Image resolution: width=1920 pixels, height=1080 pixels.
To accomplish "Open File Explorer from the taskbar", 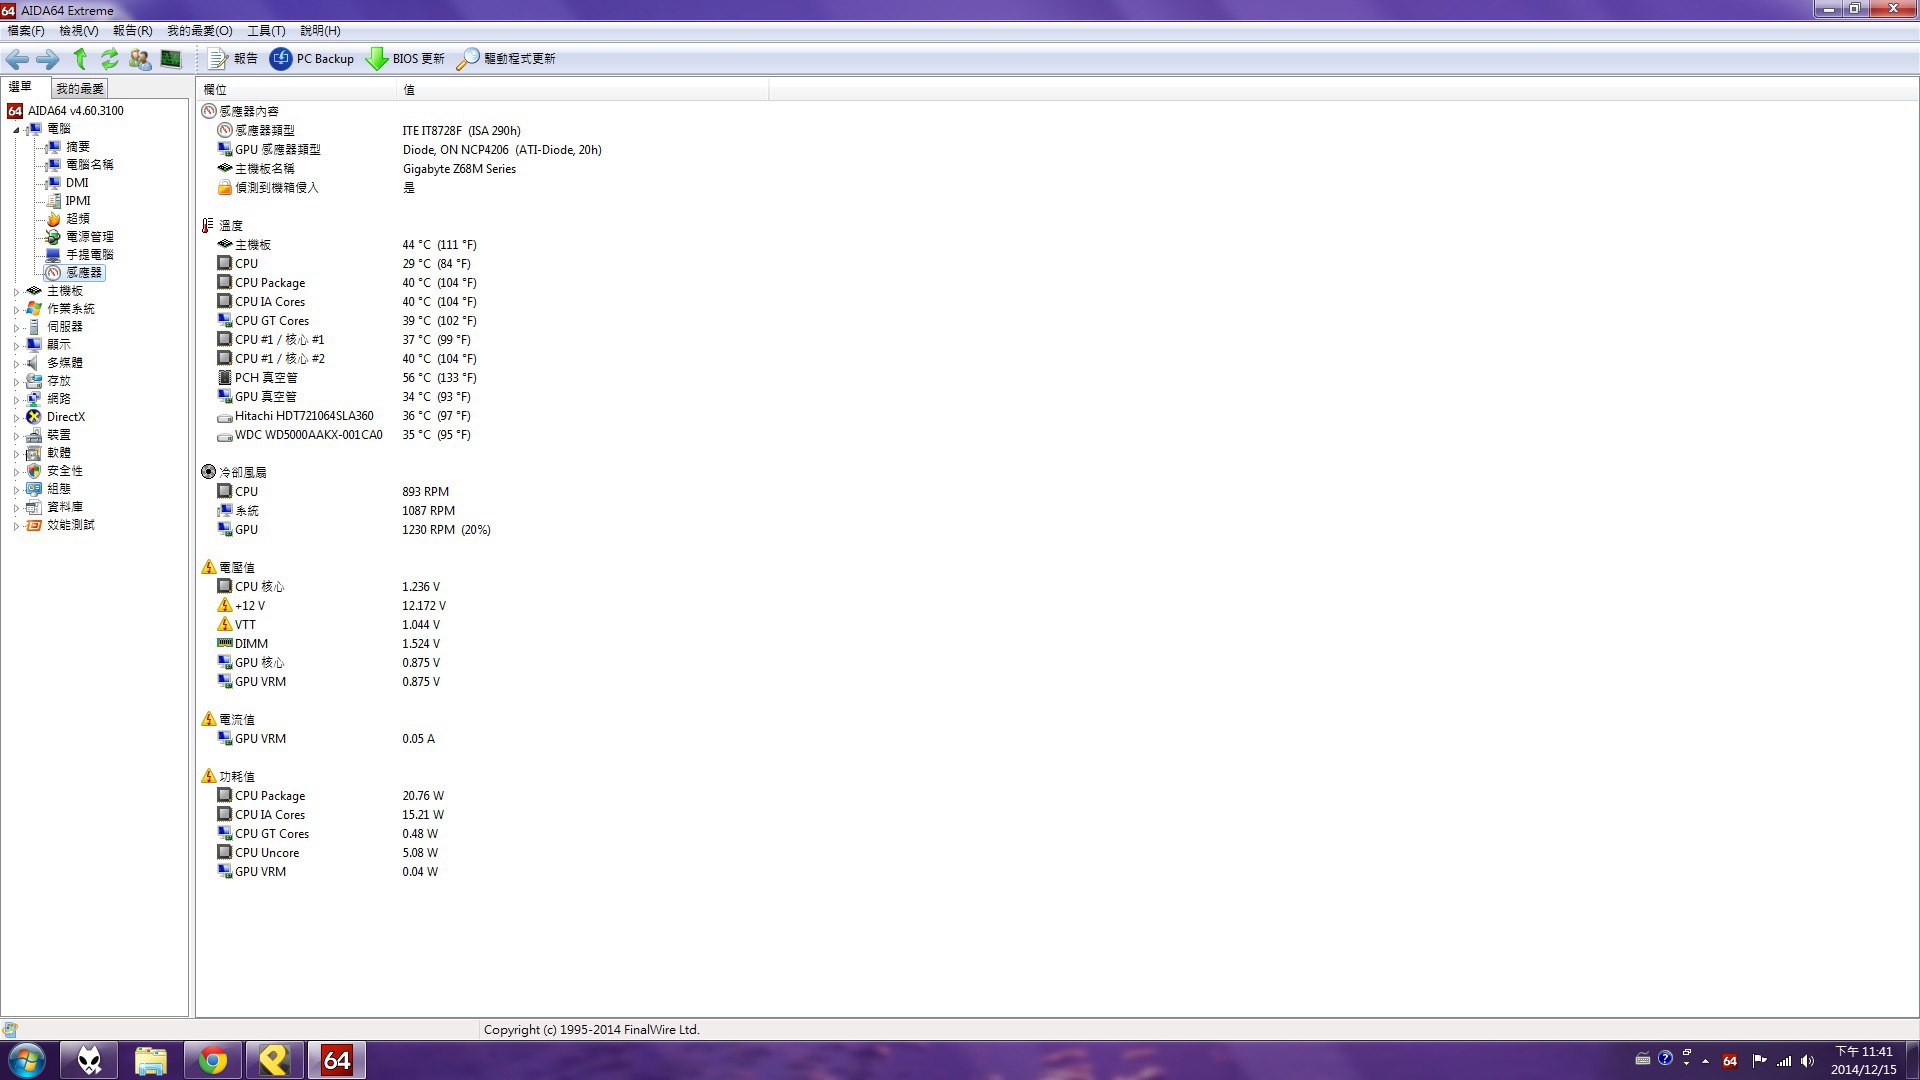I will point(150,1060).
